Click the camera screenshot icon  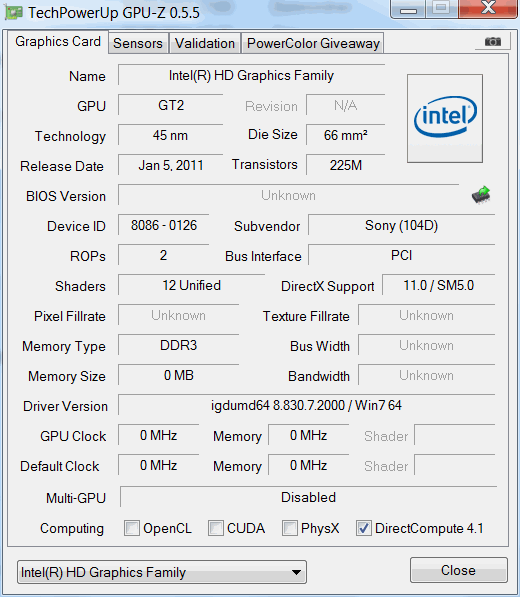click(493, 41)
